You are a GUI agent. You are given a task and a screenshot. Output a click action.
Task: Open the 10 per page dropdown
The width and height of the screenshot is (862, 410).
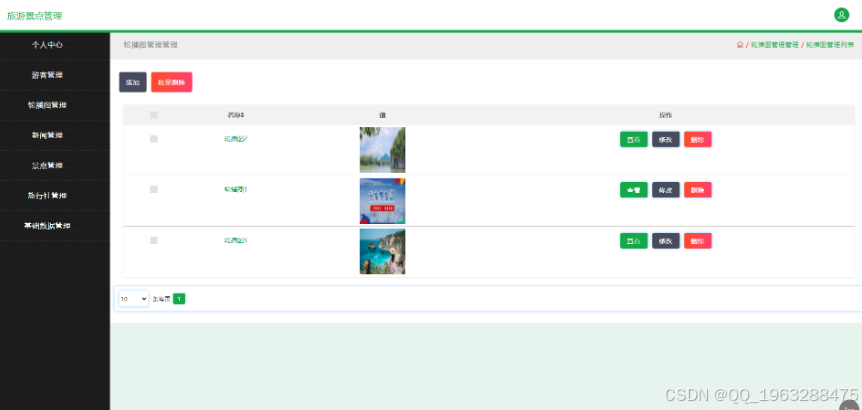[x=134, y=298]
